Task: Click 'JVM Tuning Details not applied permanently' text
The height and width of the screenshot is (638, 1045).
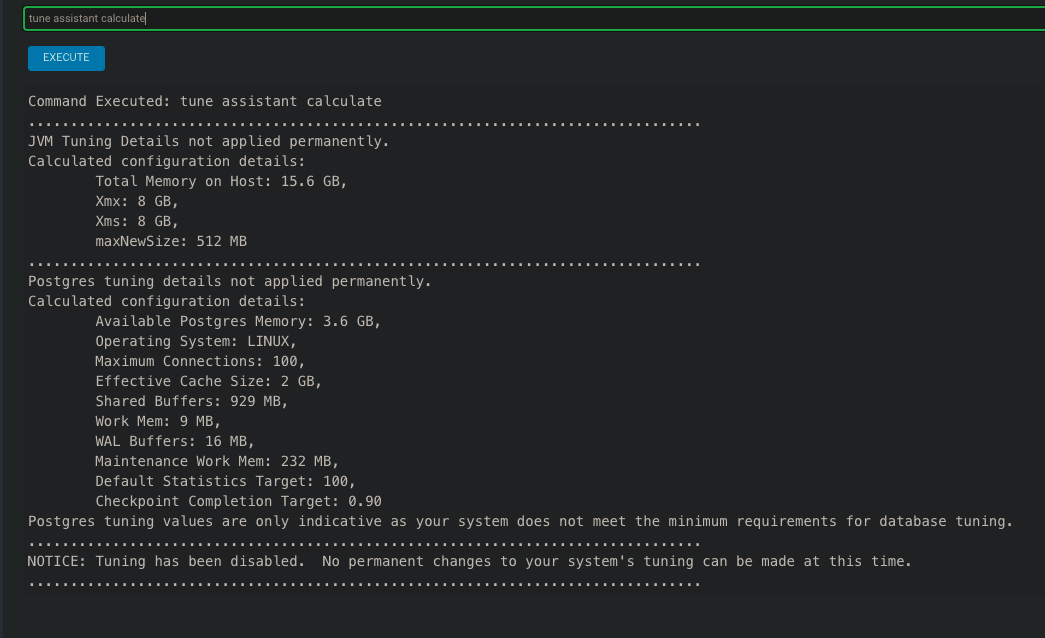Action: click(208, 141)
